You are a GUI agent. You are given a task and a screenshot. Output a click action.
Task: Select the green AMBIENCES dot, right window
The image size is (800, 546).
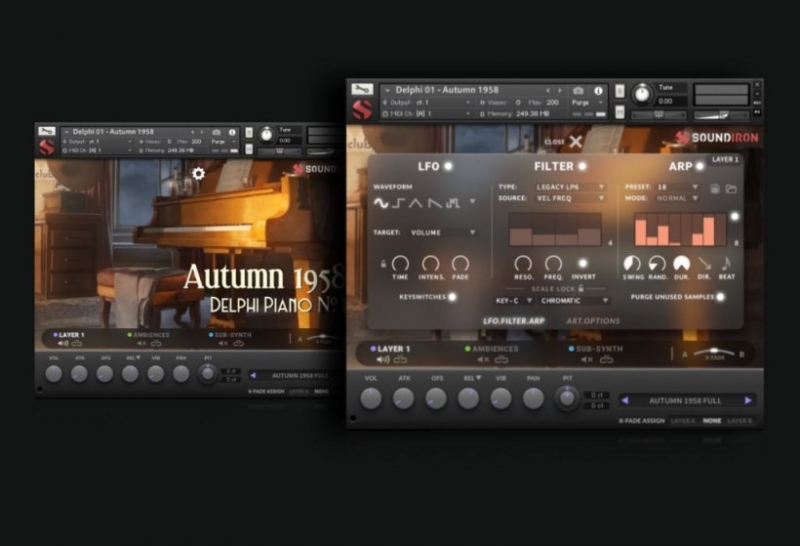click(467, 349)
